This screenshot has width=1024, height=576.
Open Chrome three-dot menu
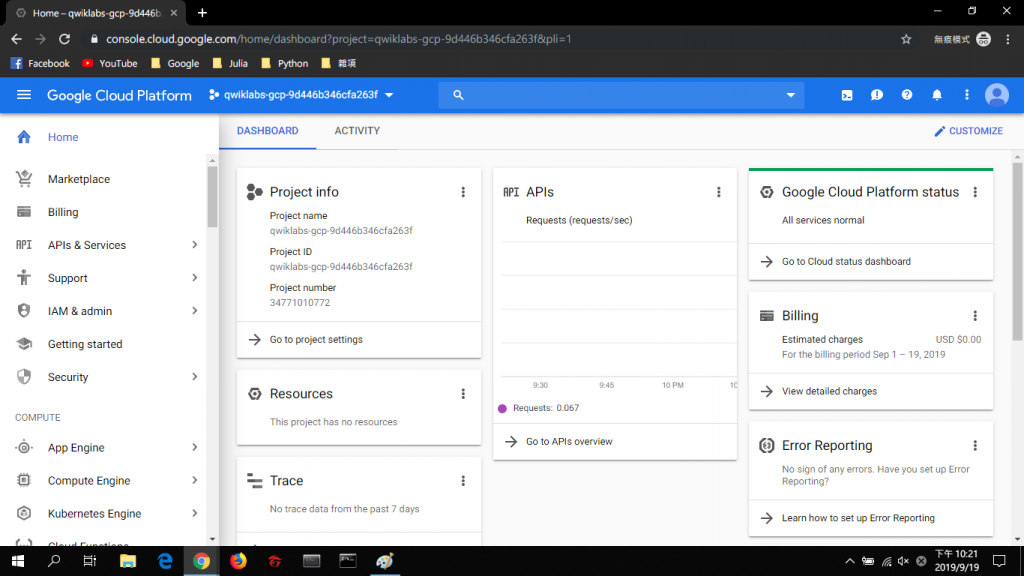(x=1008, y=39)
